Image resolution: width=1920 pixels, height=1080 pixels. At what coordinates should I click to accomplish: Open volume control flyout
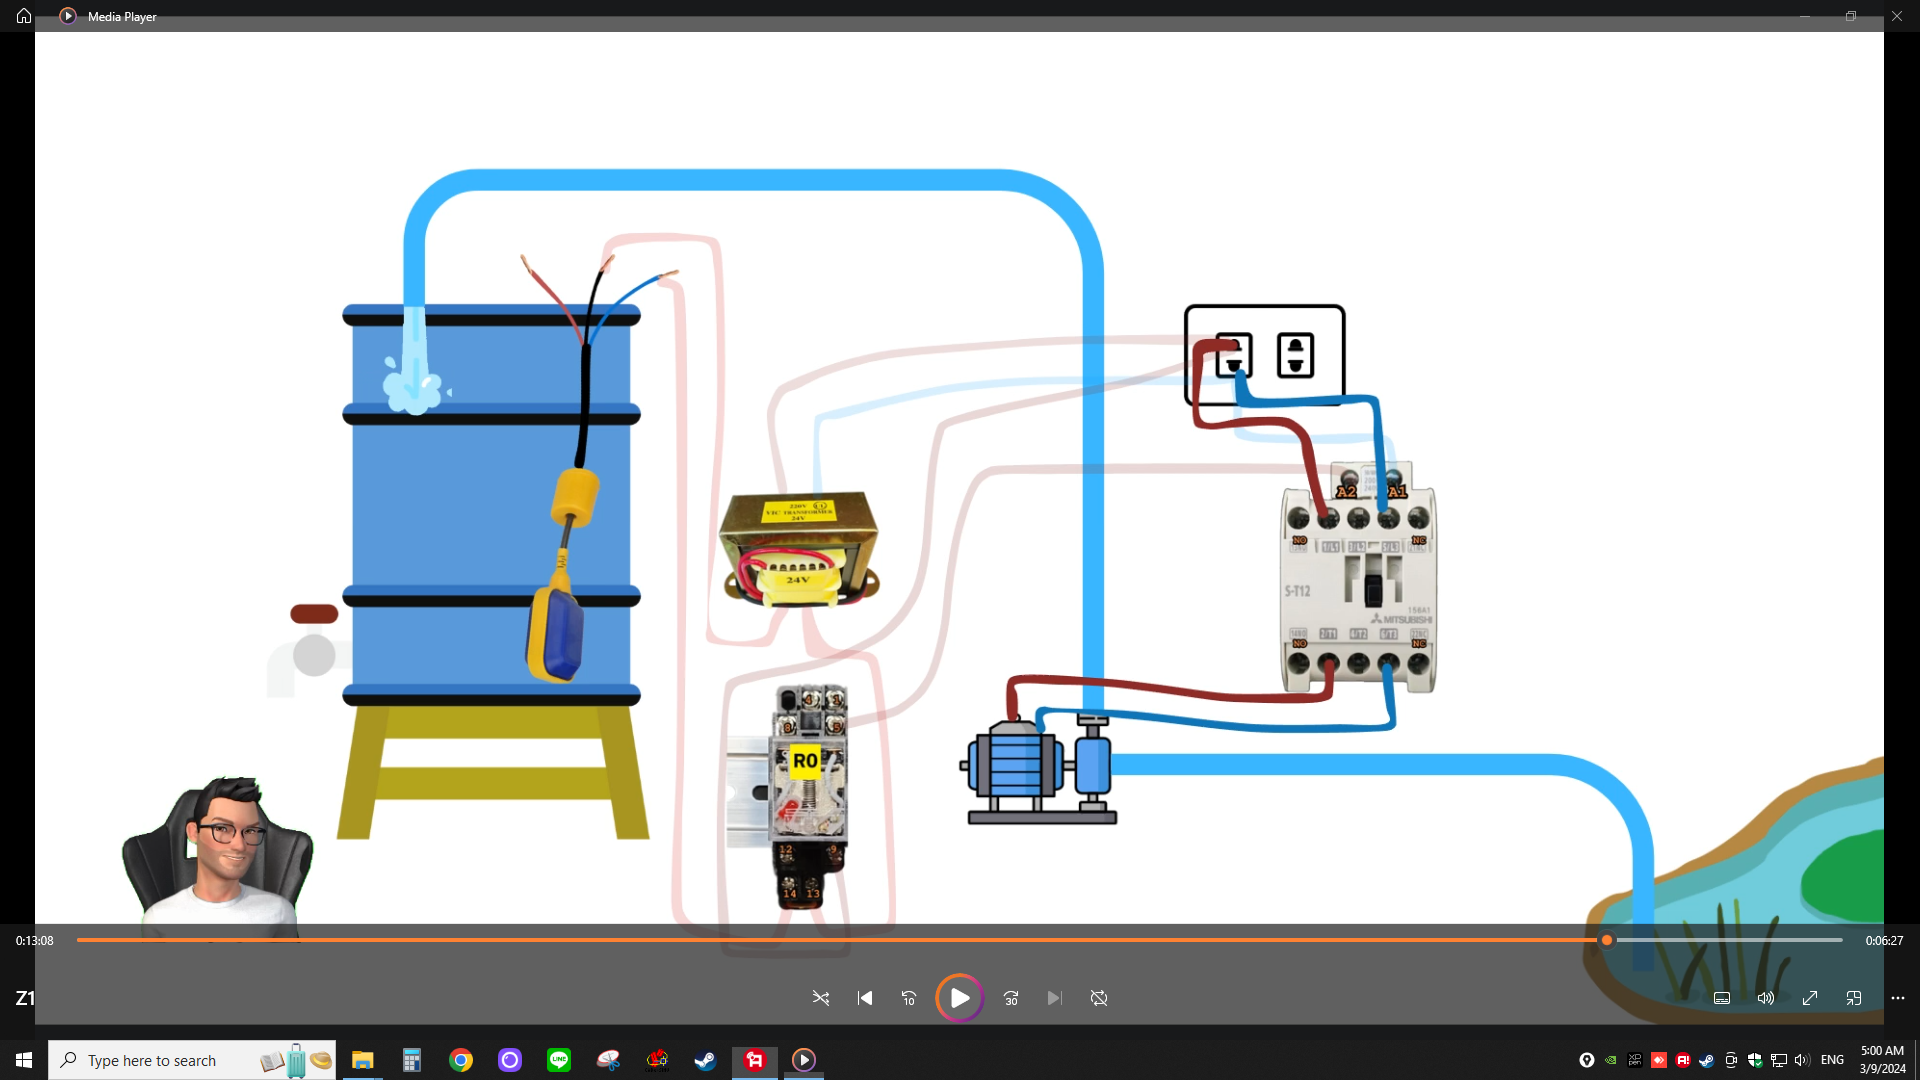pyautogui.click(x=1766, y=998)
